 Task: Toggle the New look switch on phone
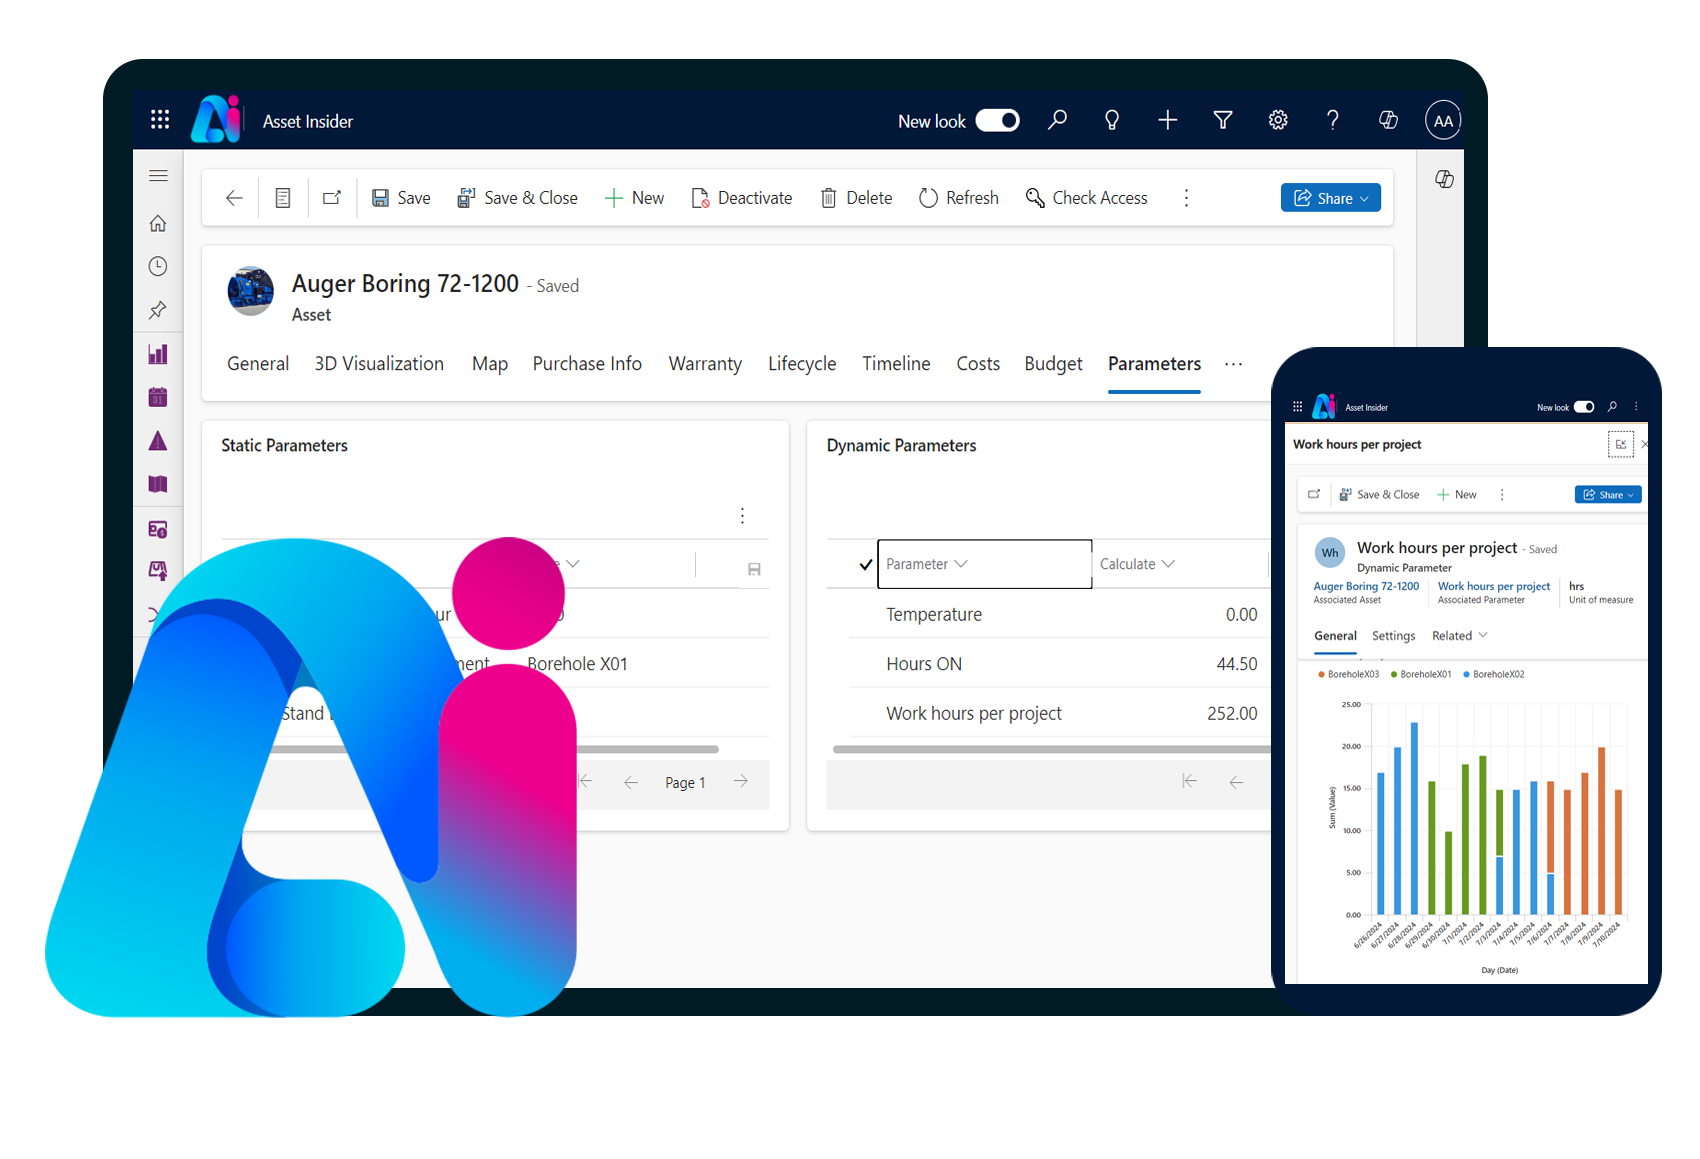pyautogui.click(x=1584, y=407)
